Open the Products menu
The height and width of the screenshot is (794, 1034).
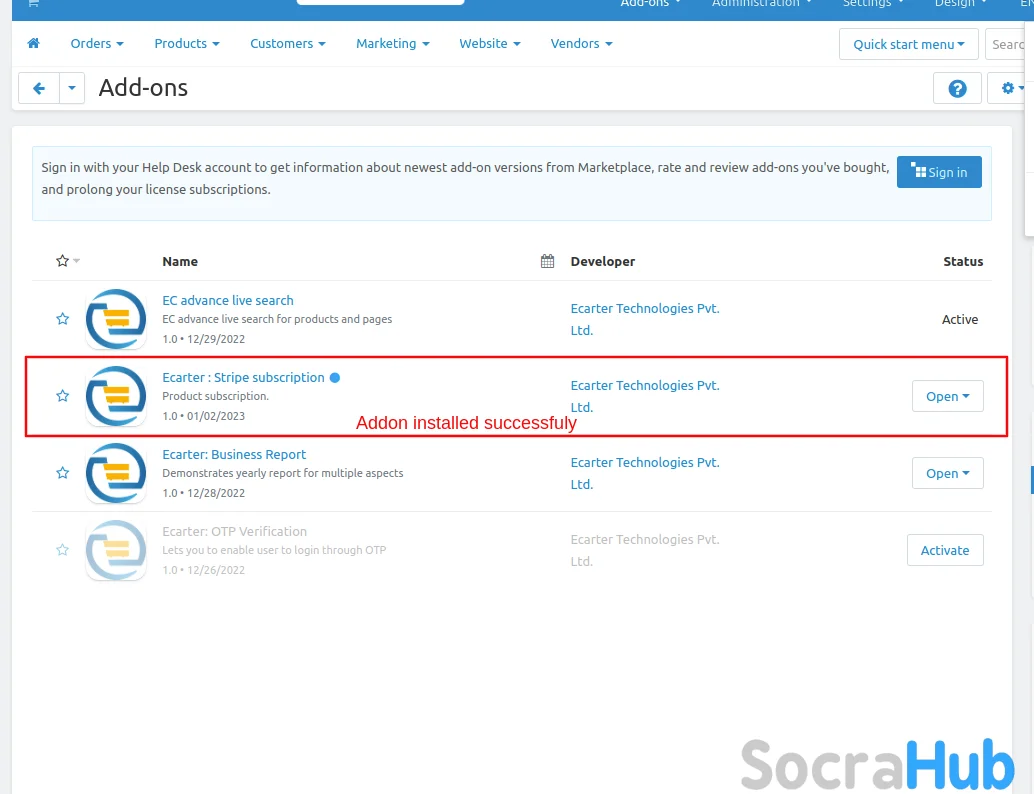tap(187, 44)
